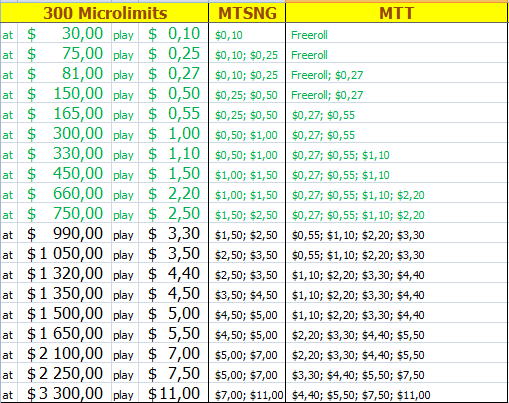The width and height of the screenshot is (509, 403).
Task: Click the bankroll cell showing 1 350,00
Action: (x=64, y=293)
